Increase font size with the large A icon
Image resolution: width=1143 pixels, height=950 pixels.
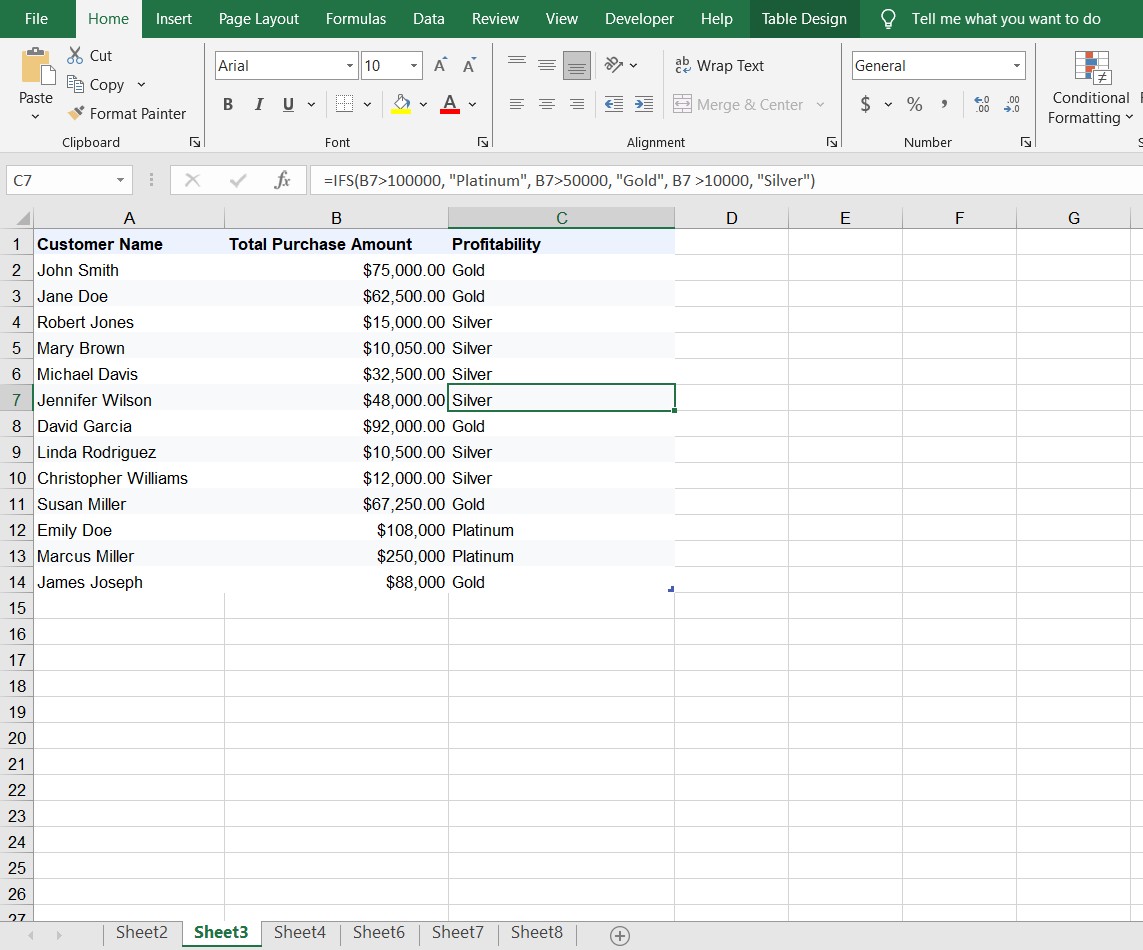click(440, 66)
